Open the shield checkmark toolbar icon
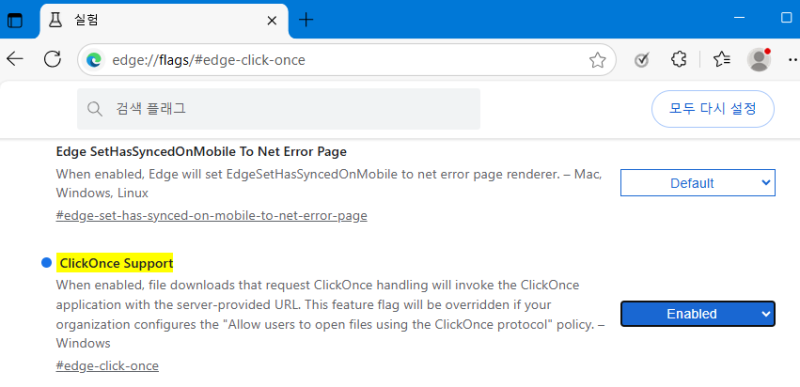Viewport: 800px width, 387px height. [641, 60]
